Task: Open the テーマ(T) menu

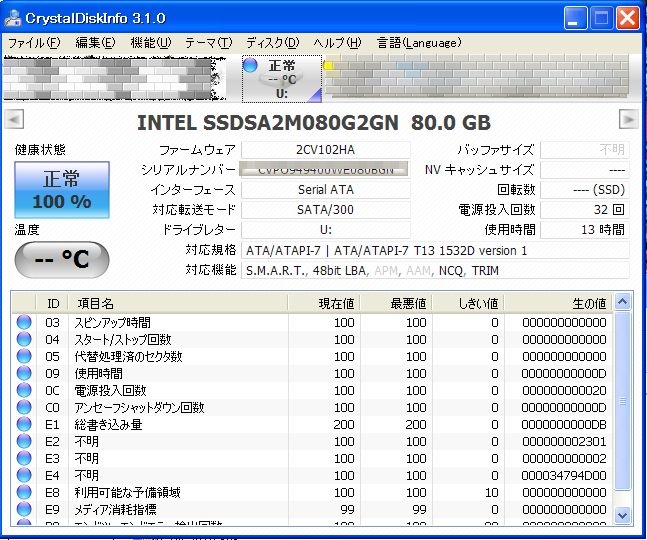Action: click(208, 43)
